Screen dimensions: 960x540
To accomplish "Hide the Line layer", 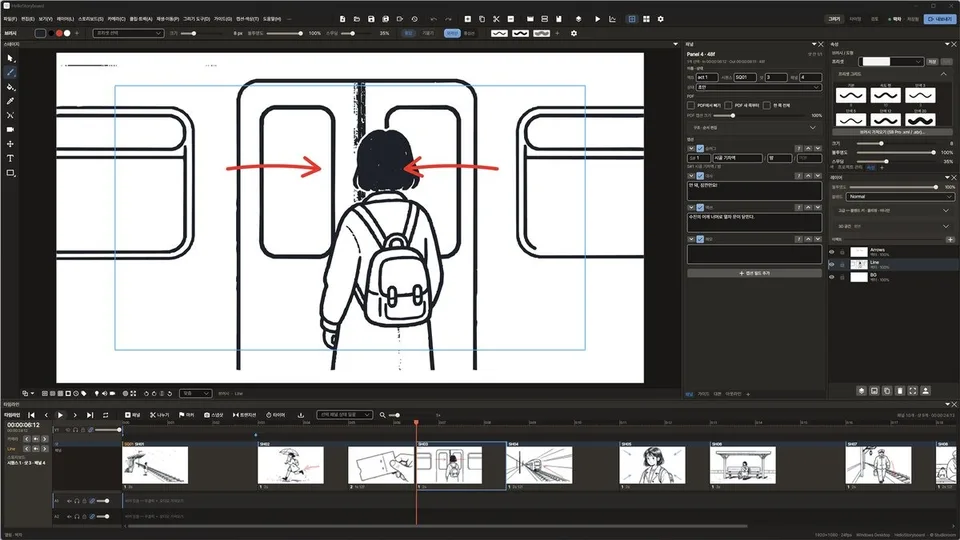I will 831,264.
